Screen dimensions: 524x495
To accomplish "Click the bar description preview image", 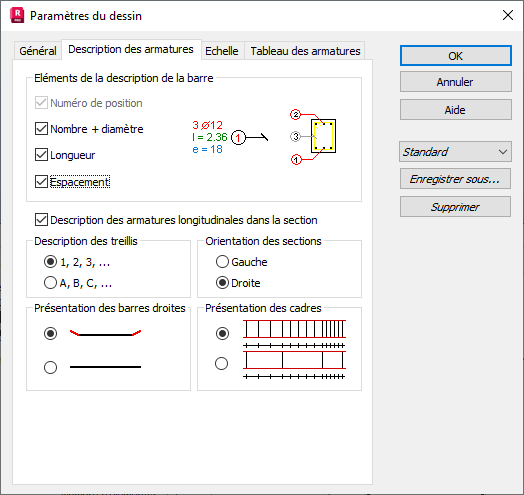I will (230, 137).
